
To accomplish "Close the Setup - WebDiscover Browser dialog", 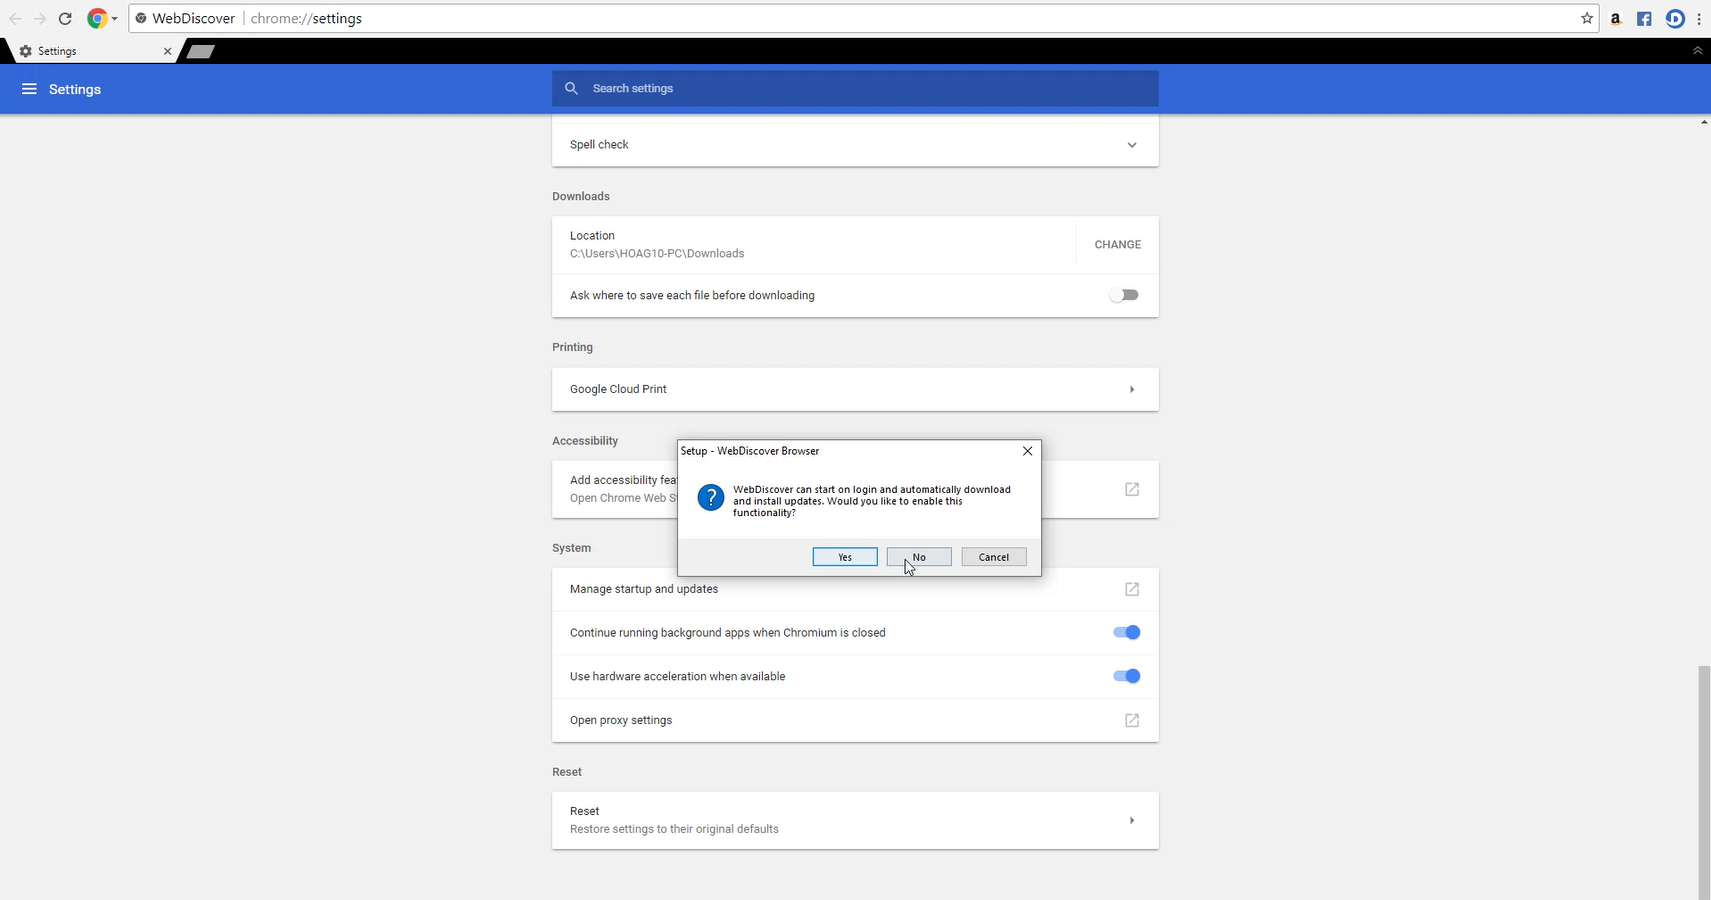I will 1027,451.
